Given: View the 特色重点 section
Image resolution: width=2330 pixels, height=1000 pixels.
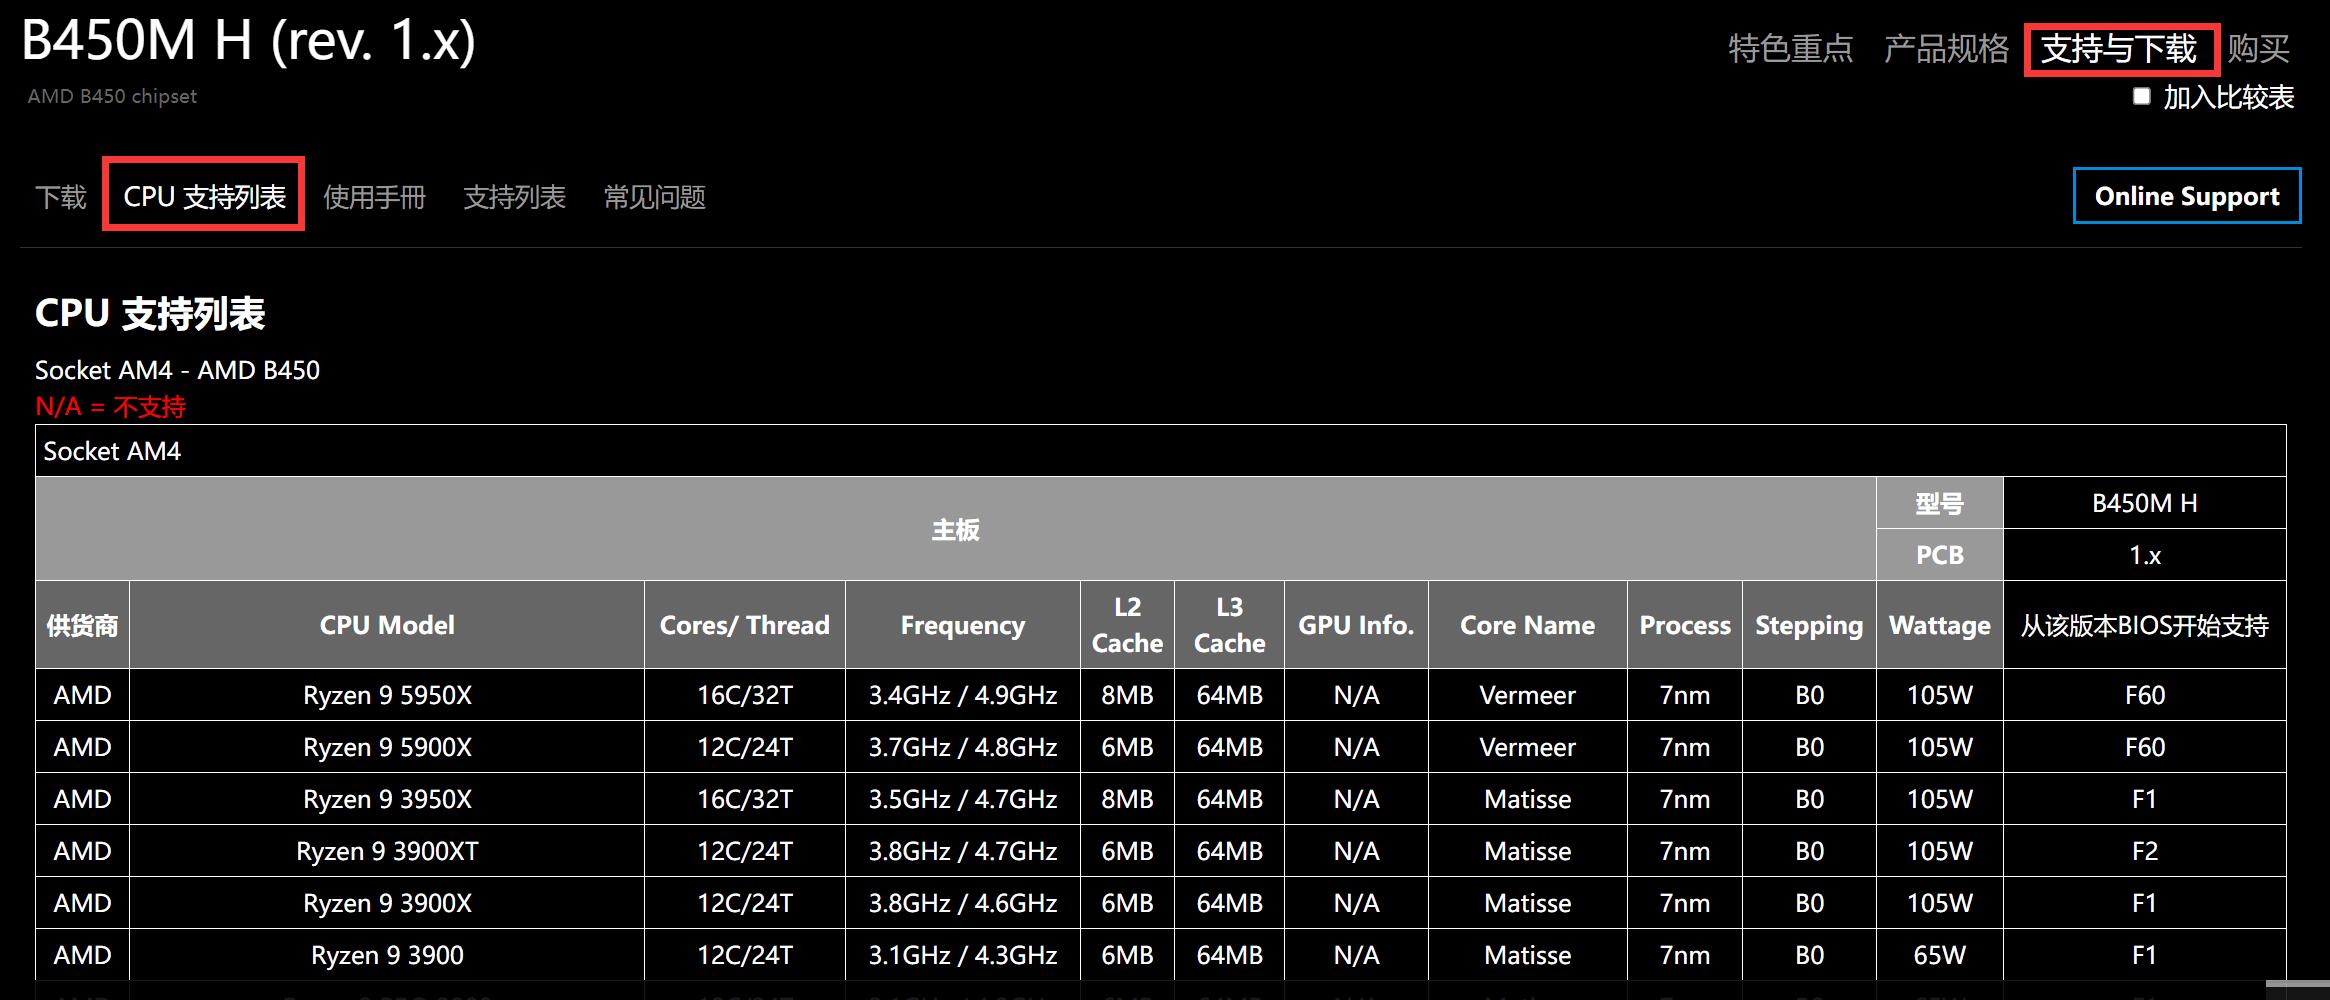Looking at the screenshot, I should 1790,48.
